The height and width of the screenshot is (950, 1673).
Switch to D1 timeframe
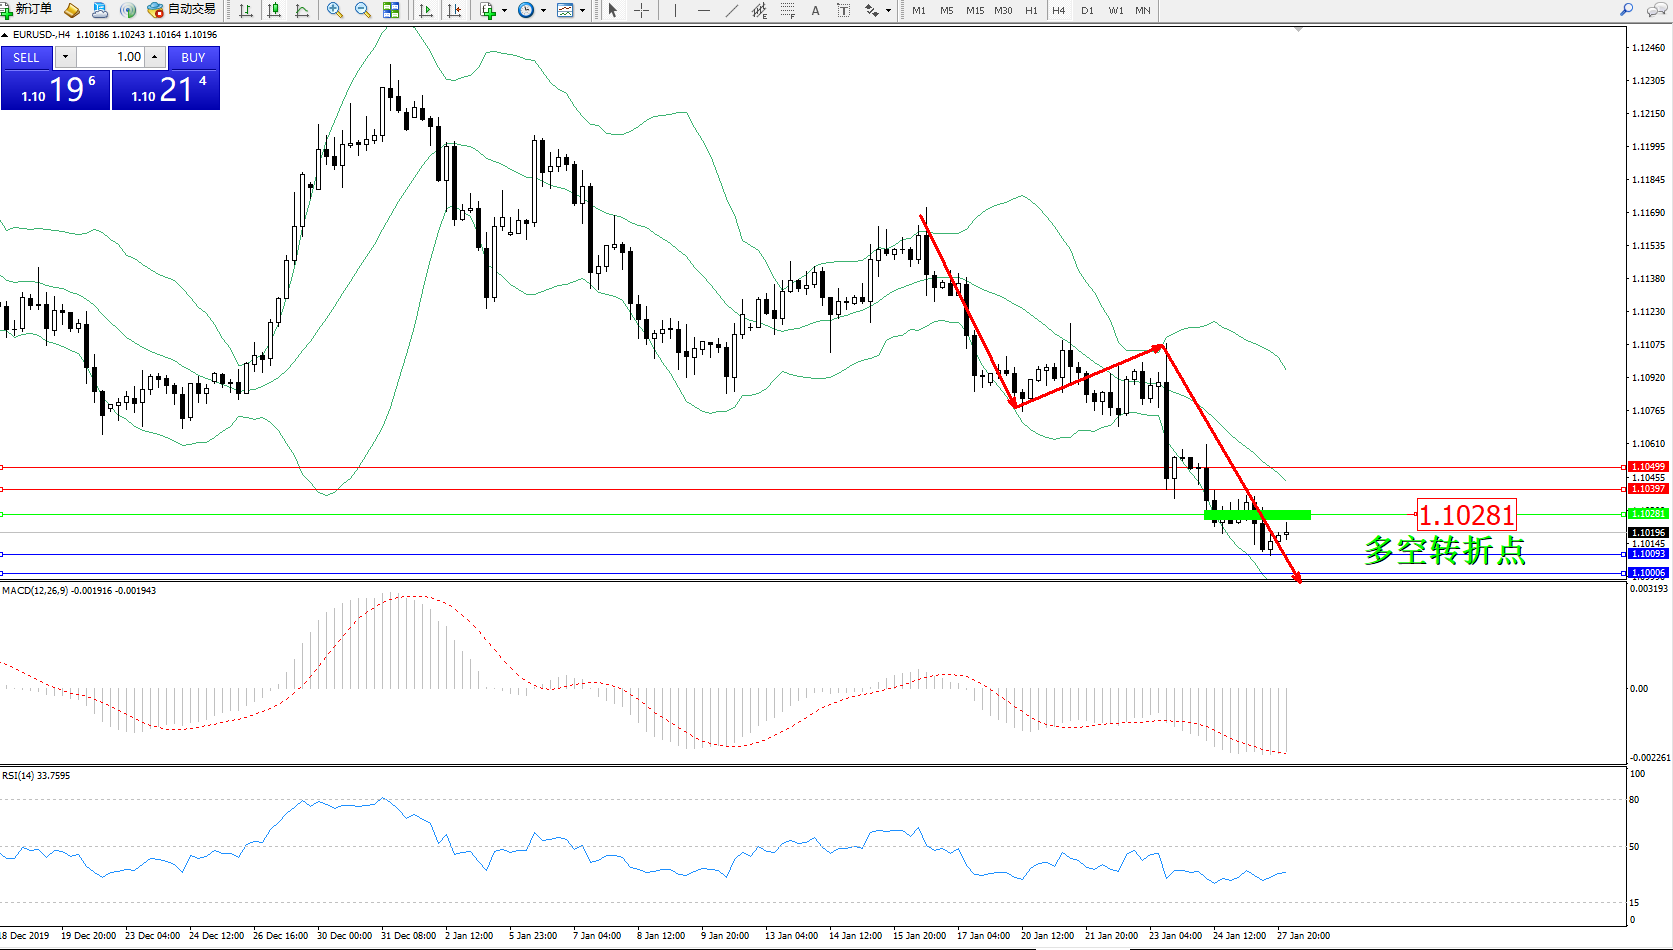[1087, 10]
